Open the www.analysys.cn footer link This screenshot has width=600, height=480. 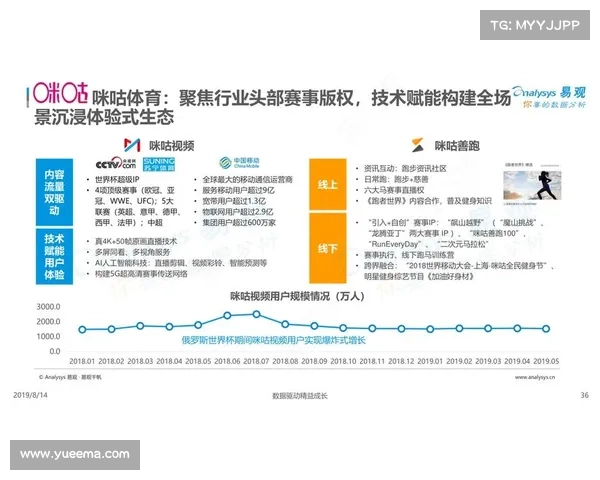[x=535, y=377]
